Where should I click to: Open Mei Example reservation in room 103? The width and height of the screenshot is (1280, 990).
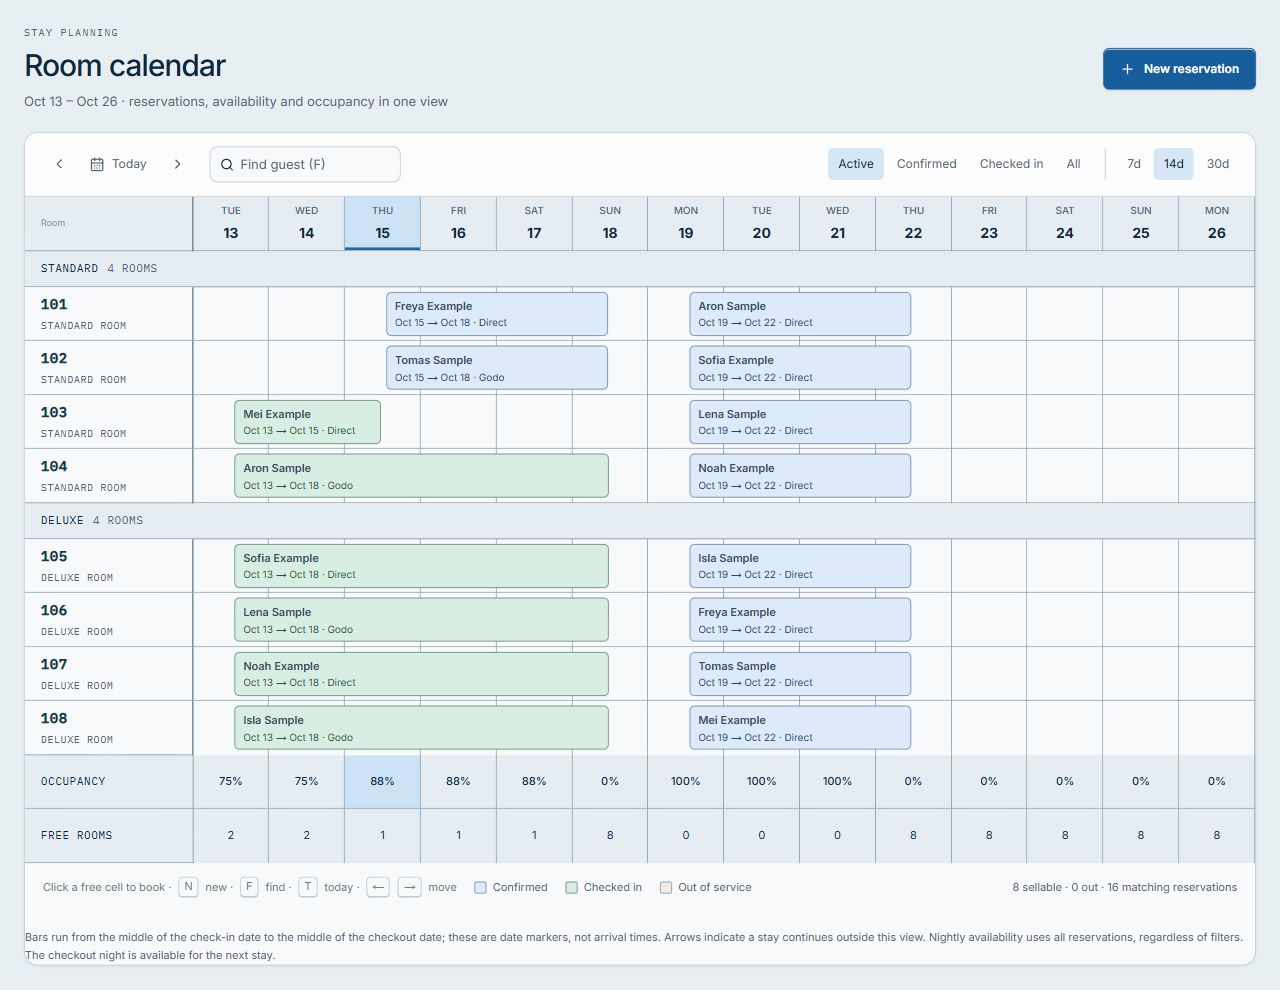pyautogui.click(x=308, y=422)
